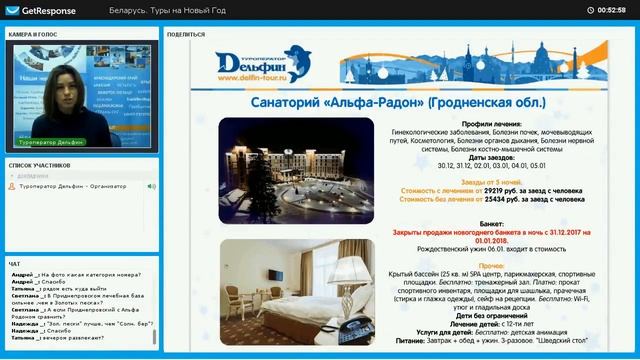Click the green Туроператор Дельфин caption on video
The height and width of the screenshot is (360, 640).
[x=51, y=142]
